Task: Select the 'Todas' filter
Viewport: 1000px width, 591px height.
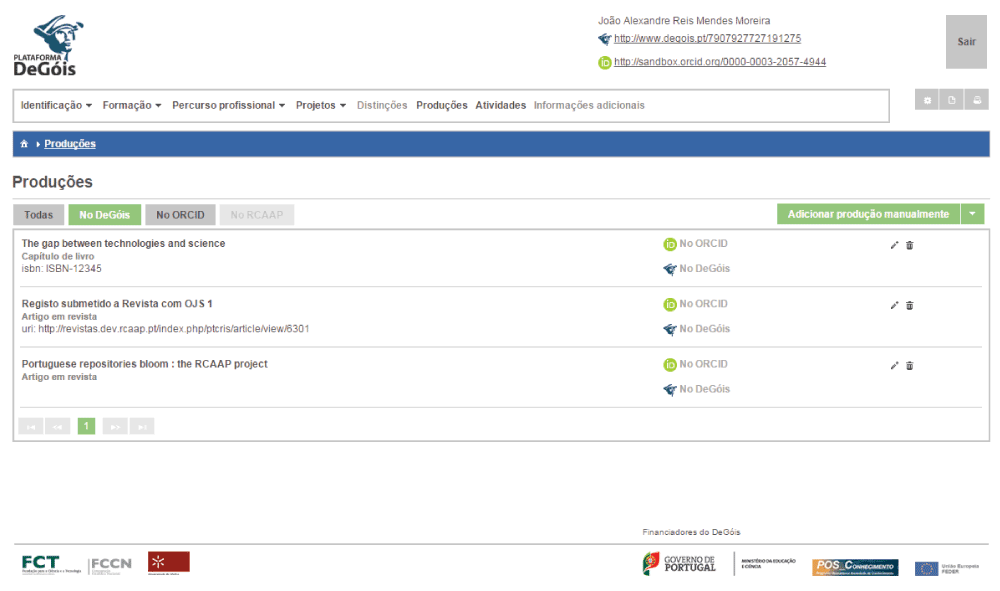Action: 38,215
